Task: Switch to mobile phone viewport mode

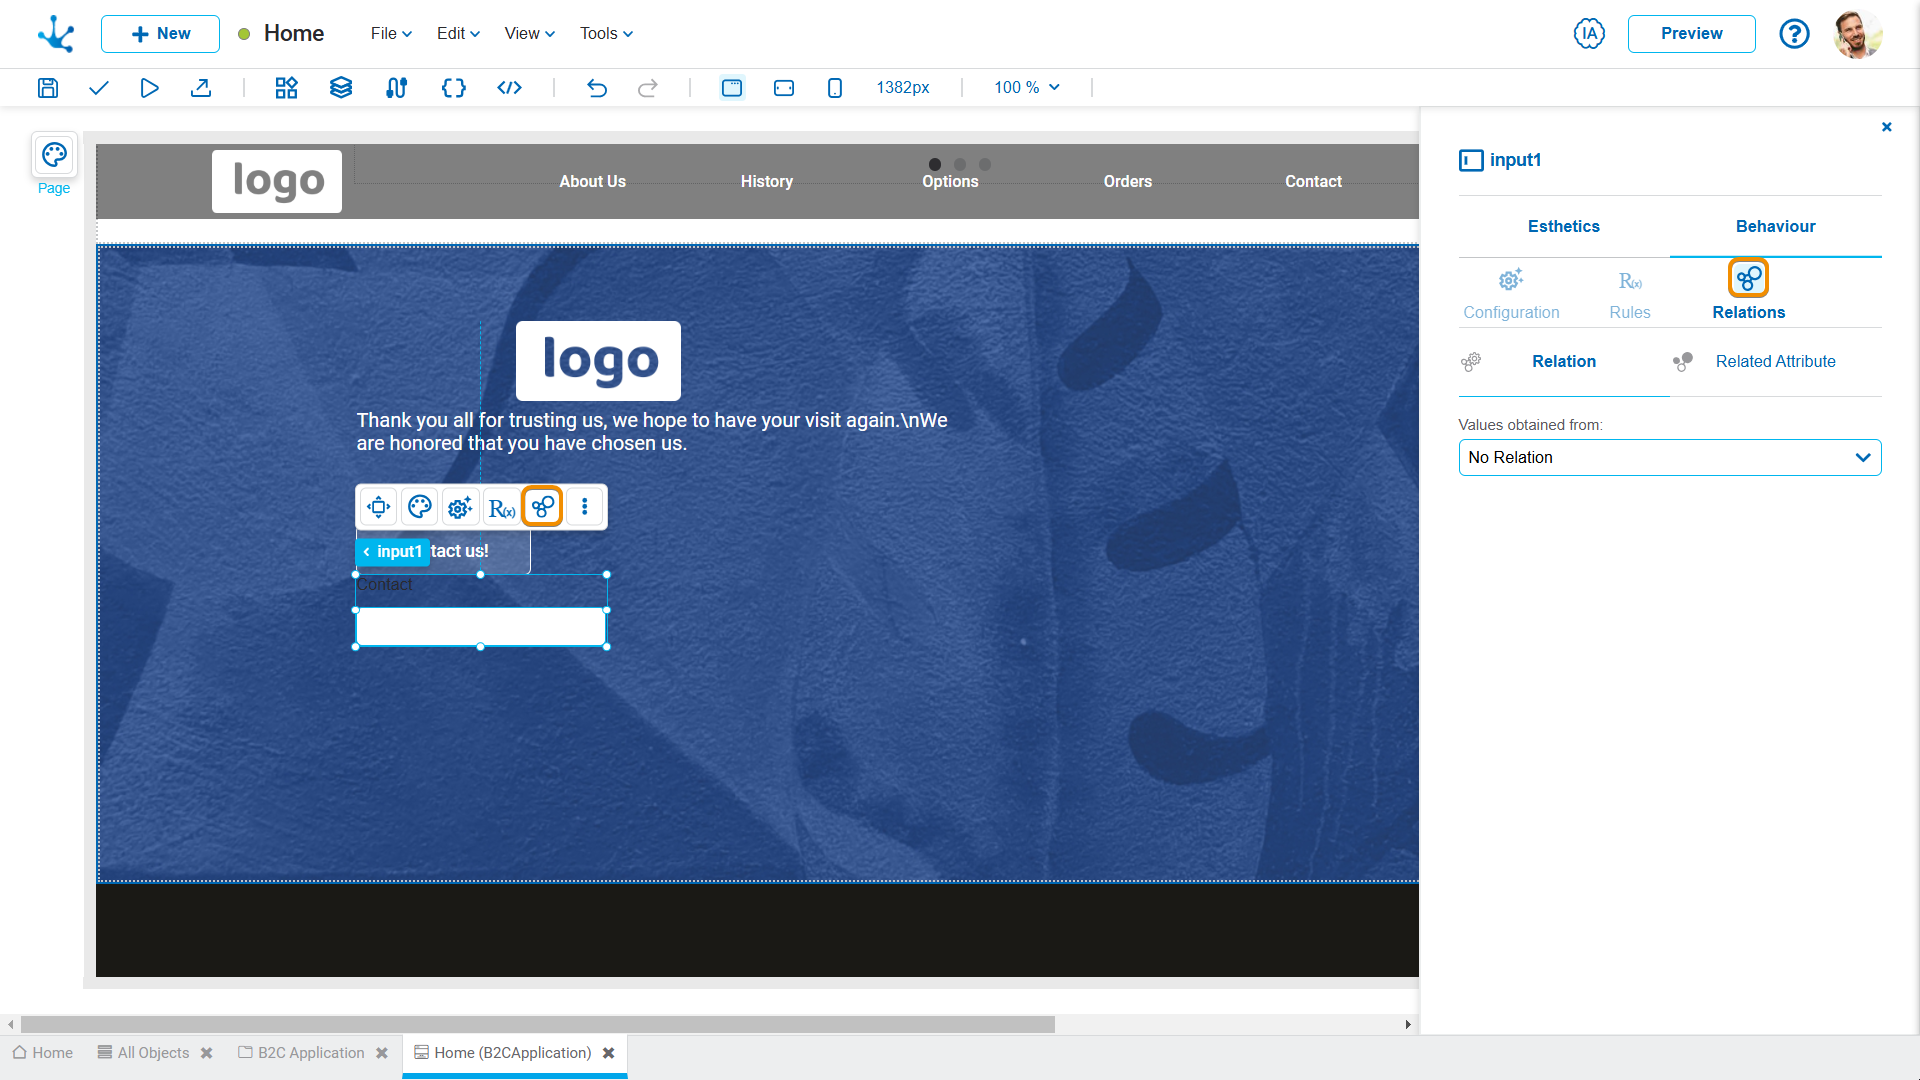Action: tap(835, 88)
